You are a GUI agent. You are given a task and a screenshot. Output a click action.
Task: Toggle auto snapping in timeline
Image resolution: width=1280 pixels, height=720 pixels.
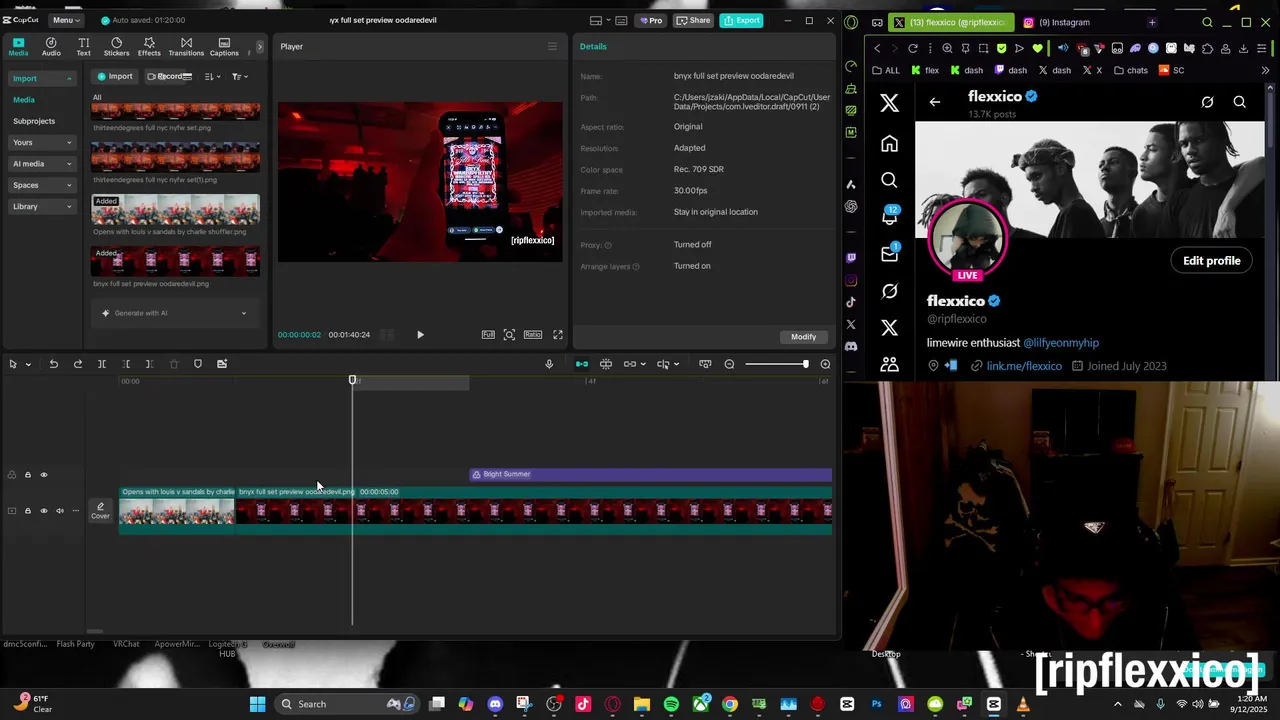click(x=606, y=364)
